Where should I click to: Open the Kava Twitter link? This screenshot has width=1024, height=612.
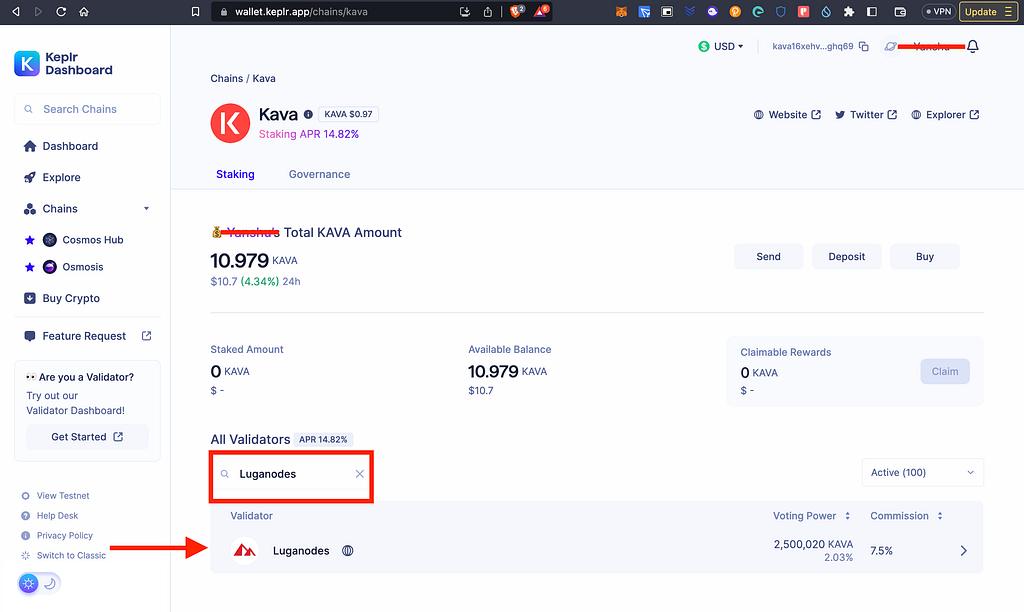(866, 115)
